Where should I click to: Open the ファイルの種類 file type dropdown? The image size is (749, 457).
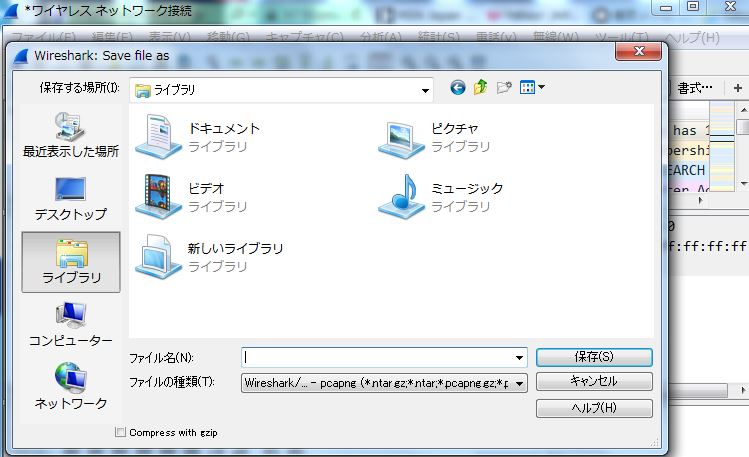click(384, 383)
